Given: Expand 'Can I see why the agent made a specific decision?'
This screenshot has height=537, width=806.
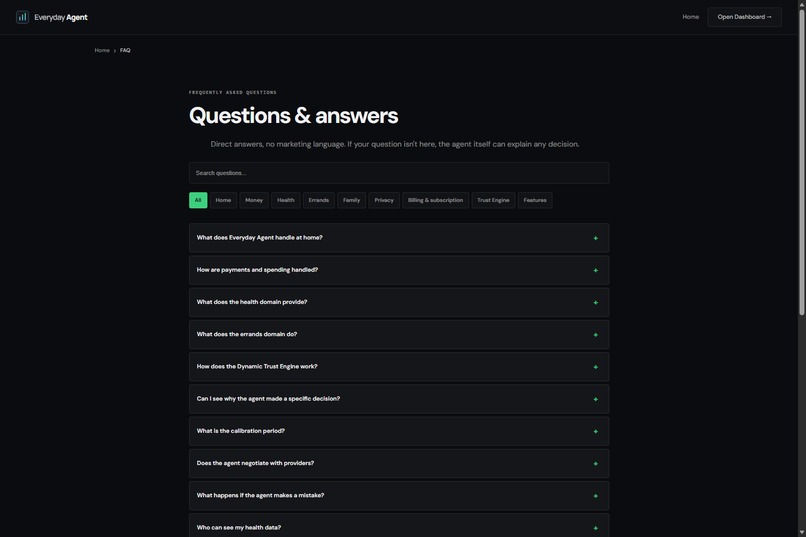Looking at the screenshot, I should (399, 399).
